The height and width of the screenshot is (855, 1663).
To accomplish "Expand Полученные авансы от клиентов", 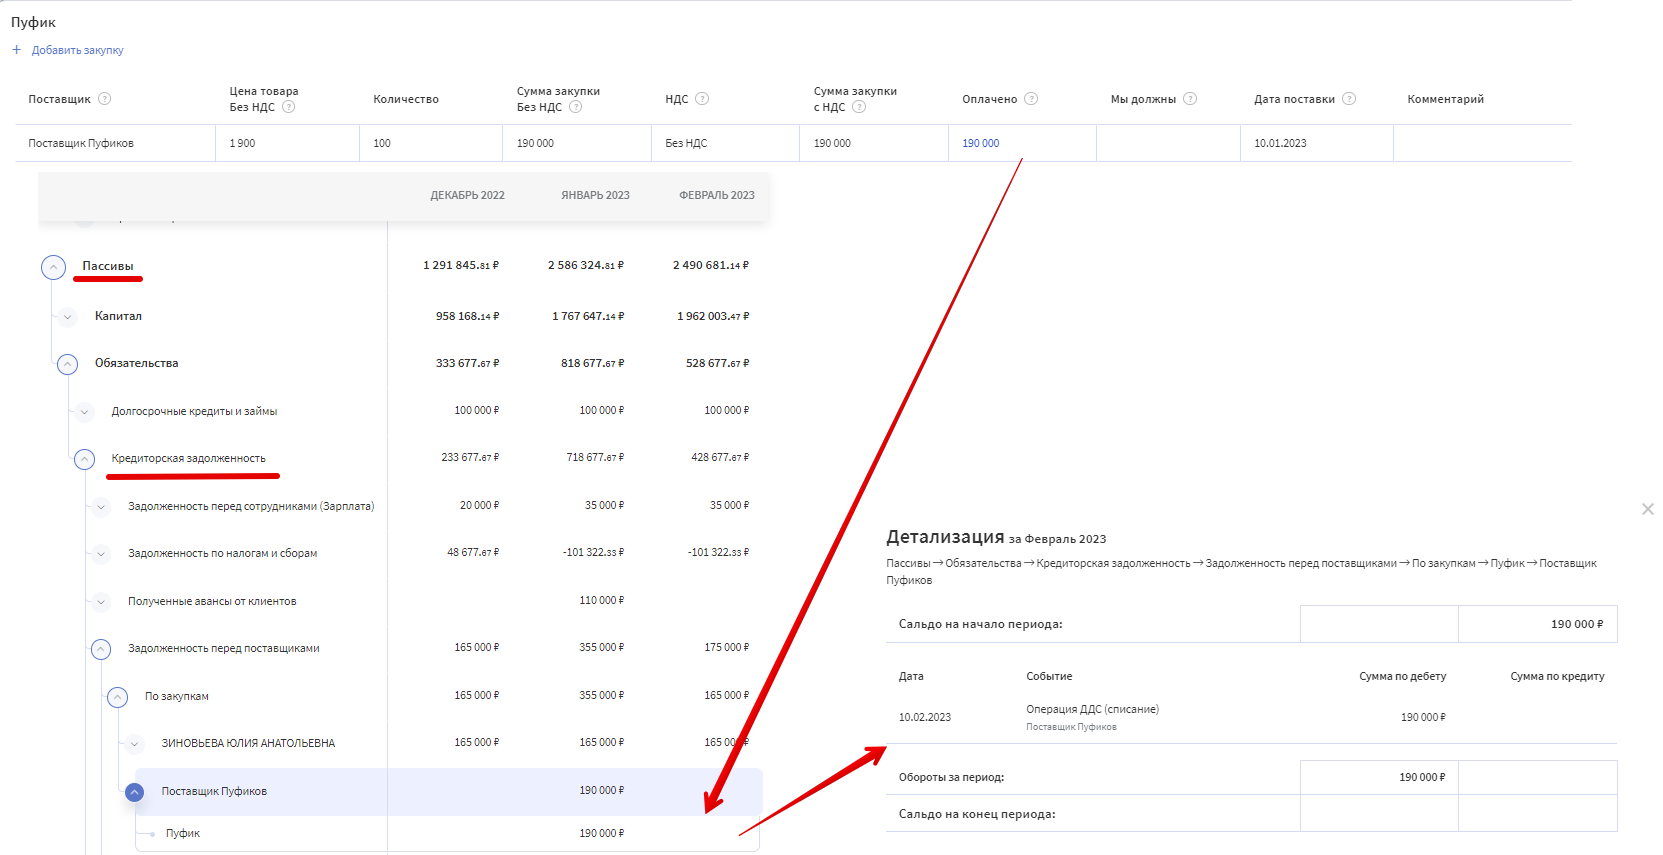I will click(x=101, y=602).
